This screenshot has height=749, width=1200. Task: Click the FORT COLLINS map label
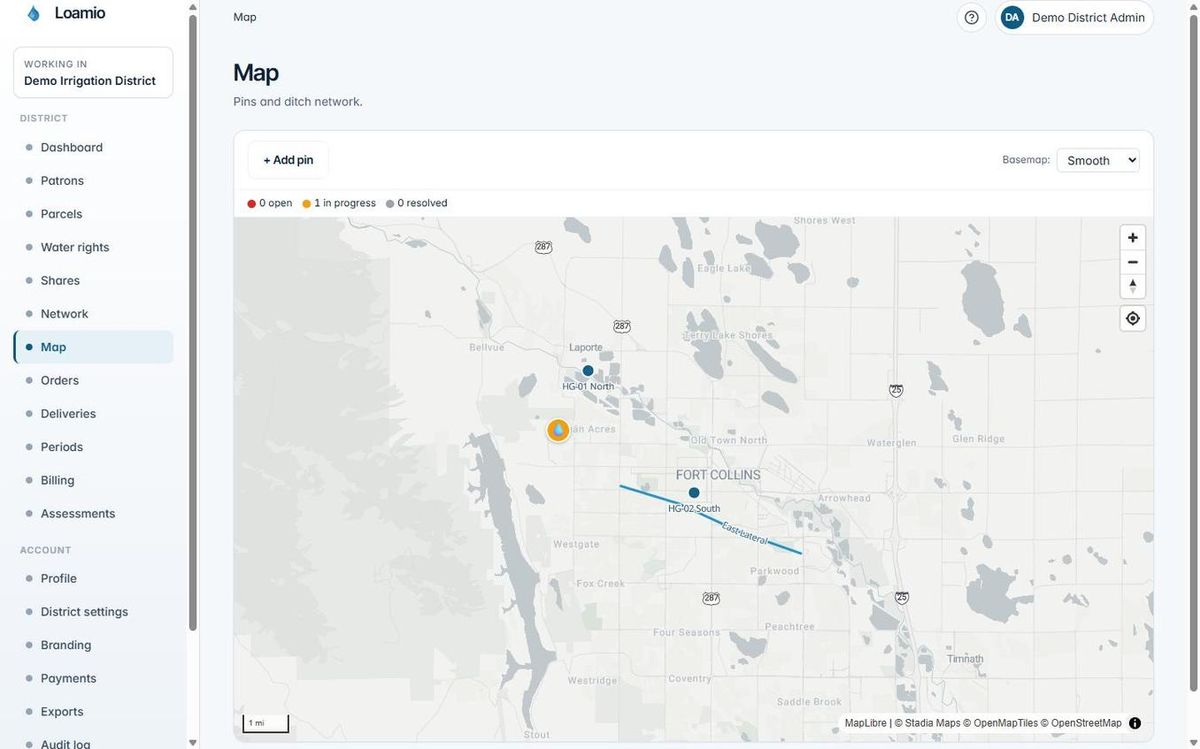718,475
